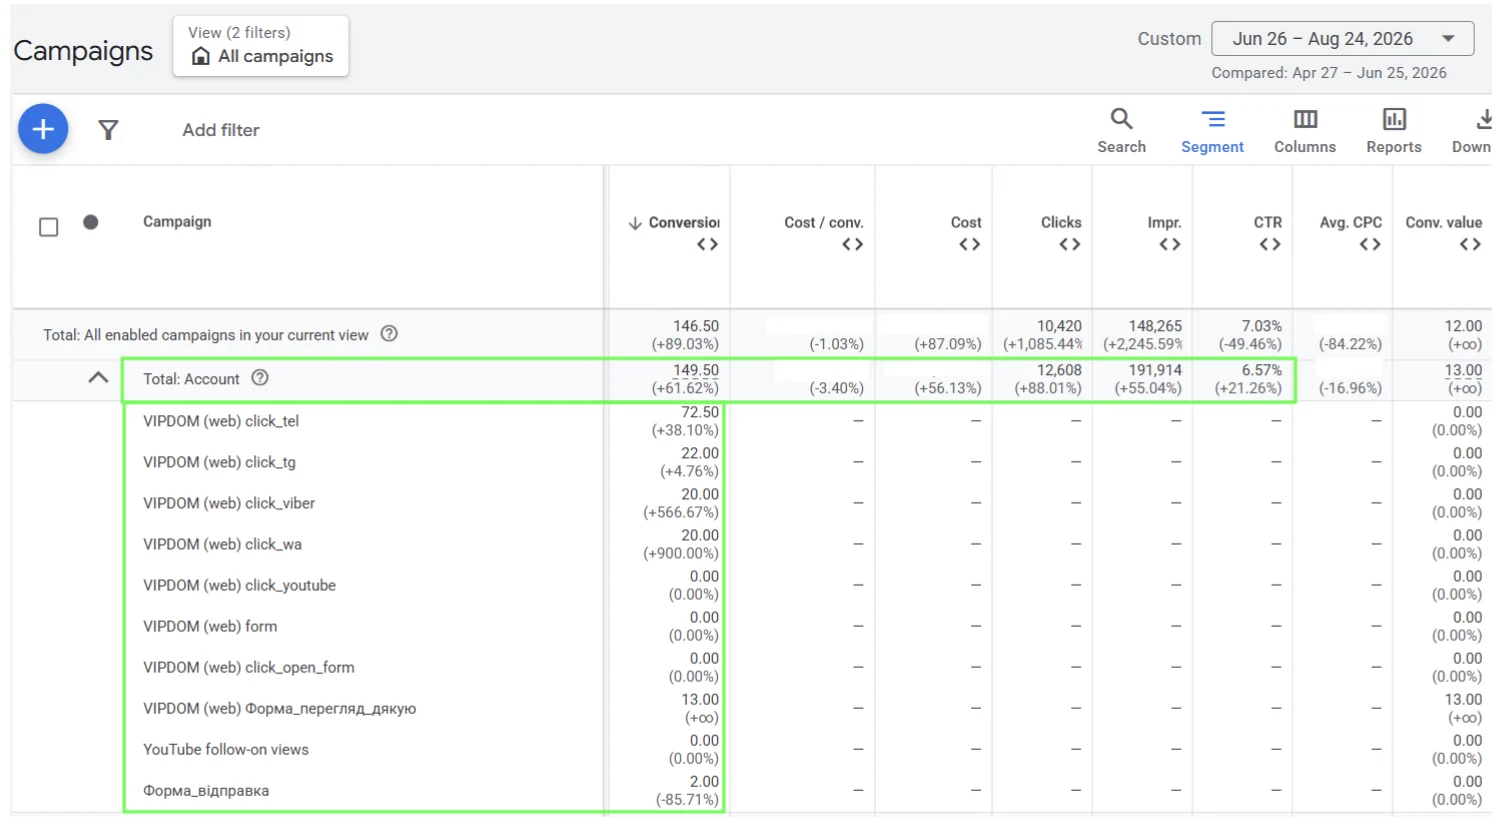This screenshot has height=822, width=1496.
Task: Click the blue plus create campaign button
Action: point(43,129)
